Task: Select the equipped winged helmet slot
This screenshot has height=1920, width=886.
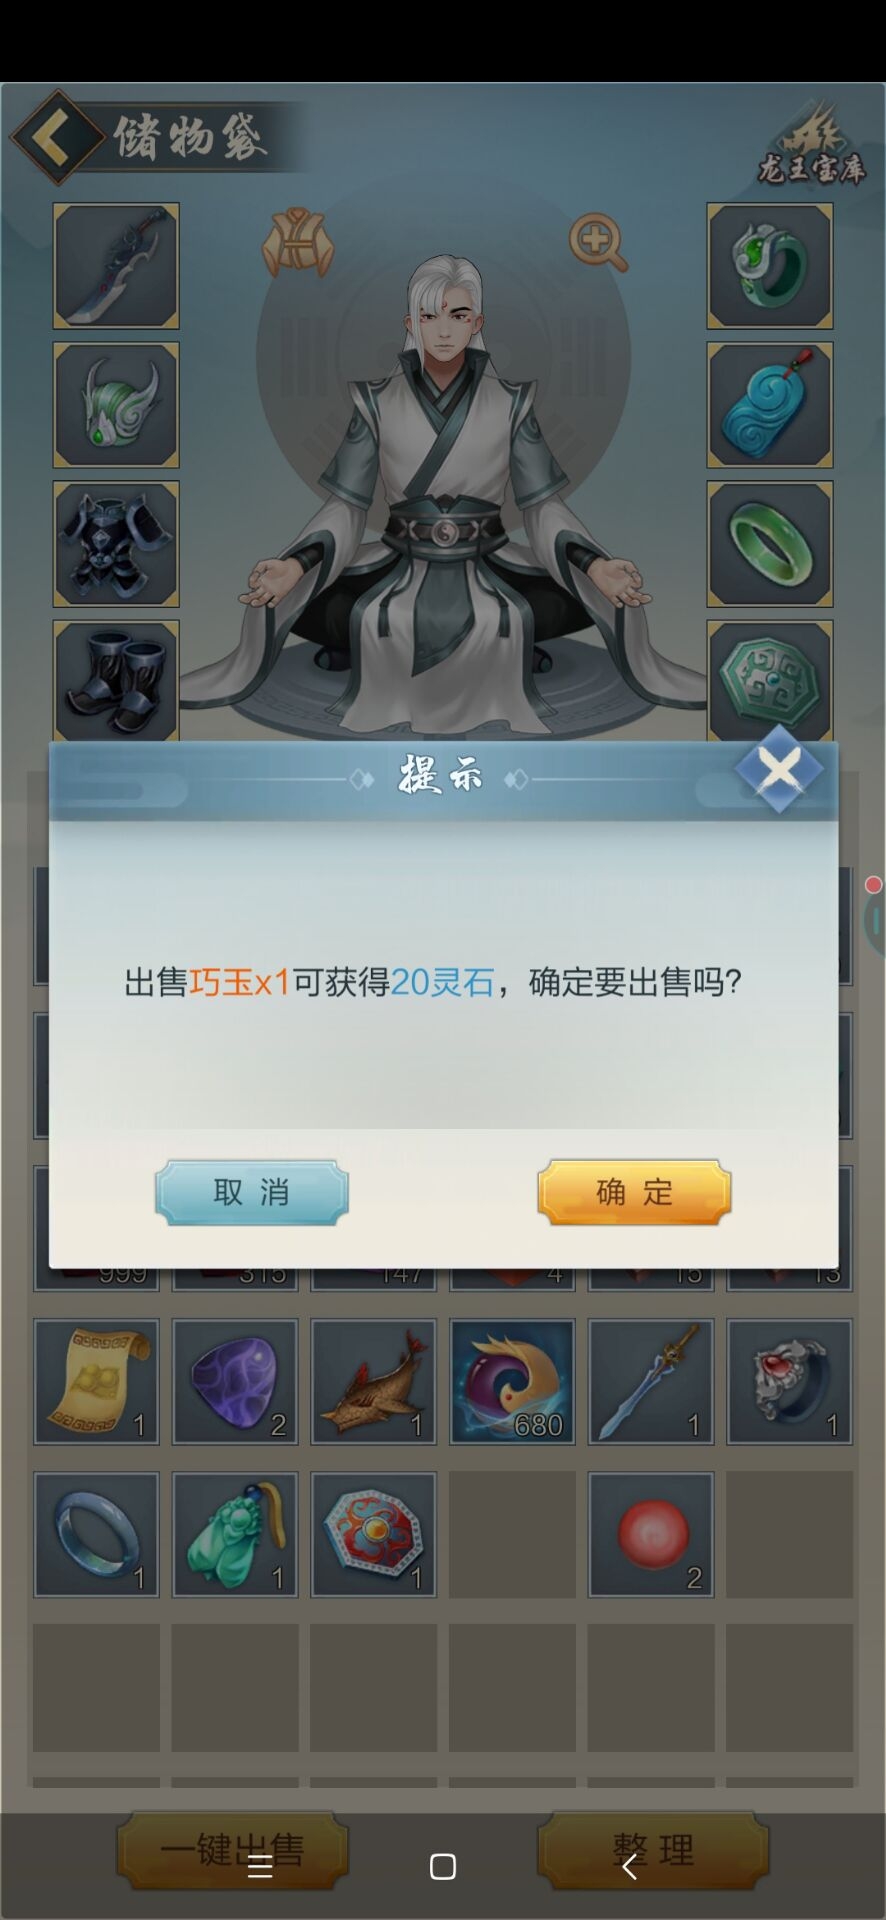Action: point(116,405)
